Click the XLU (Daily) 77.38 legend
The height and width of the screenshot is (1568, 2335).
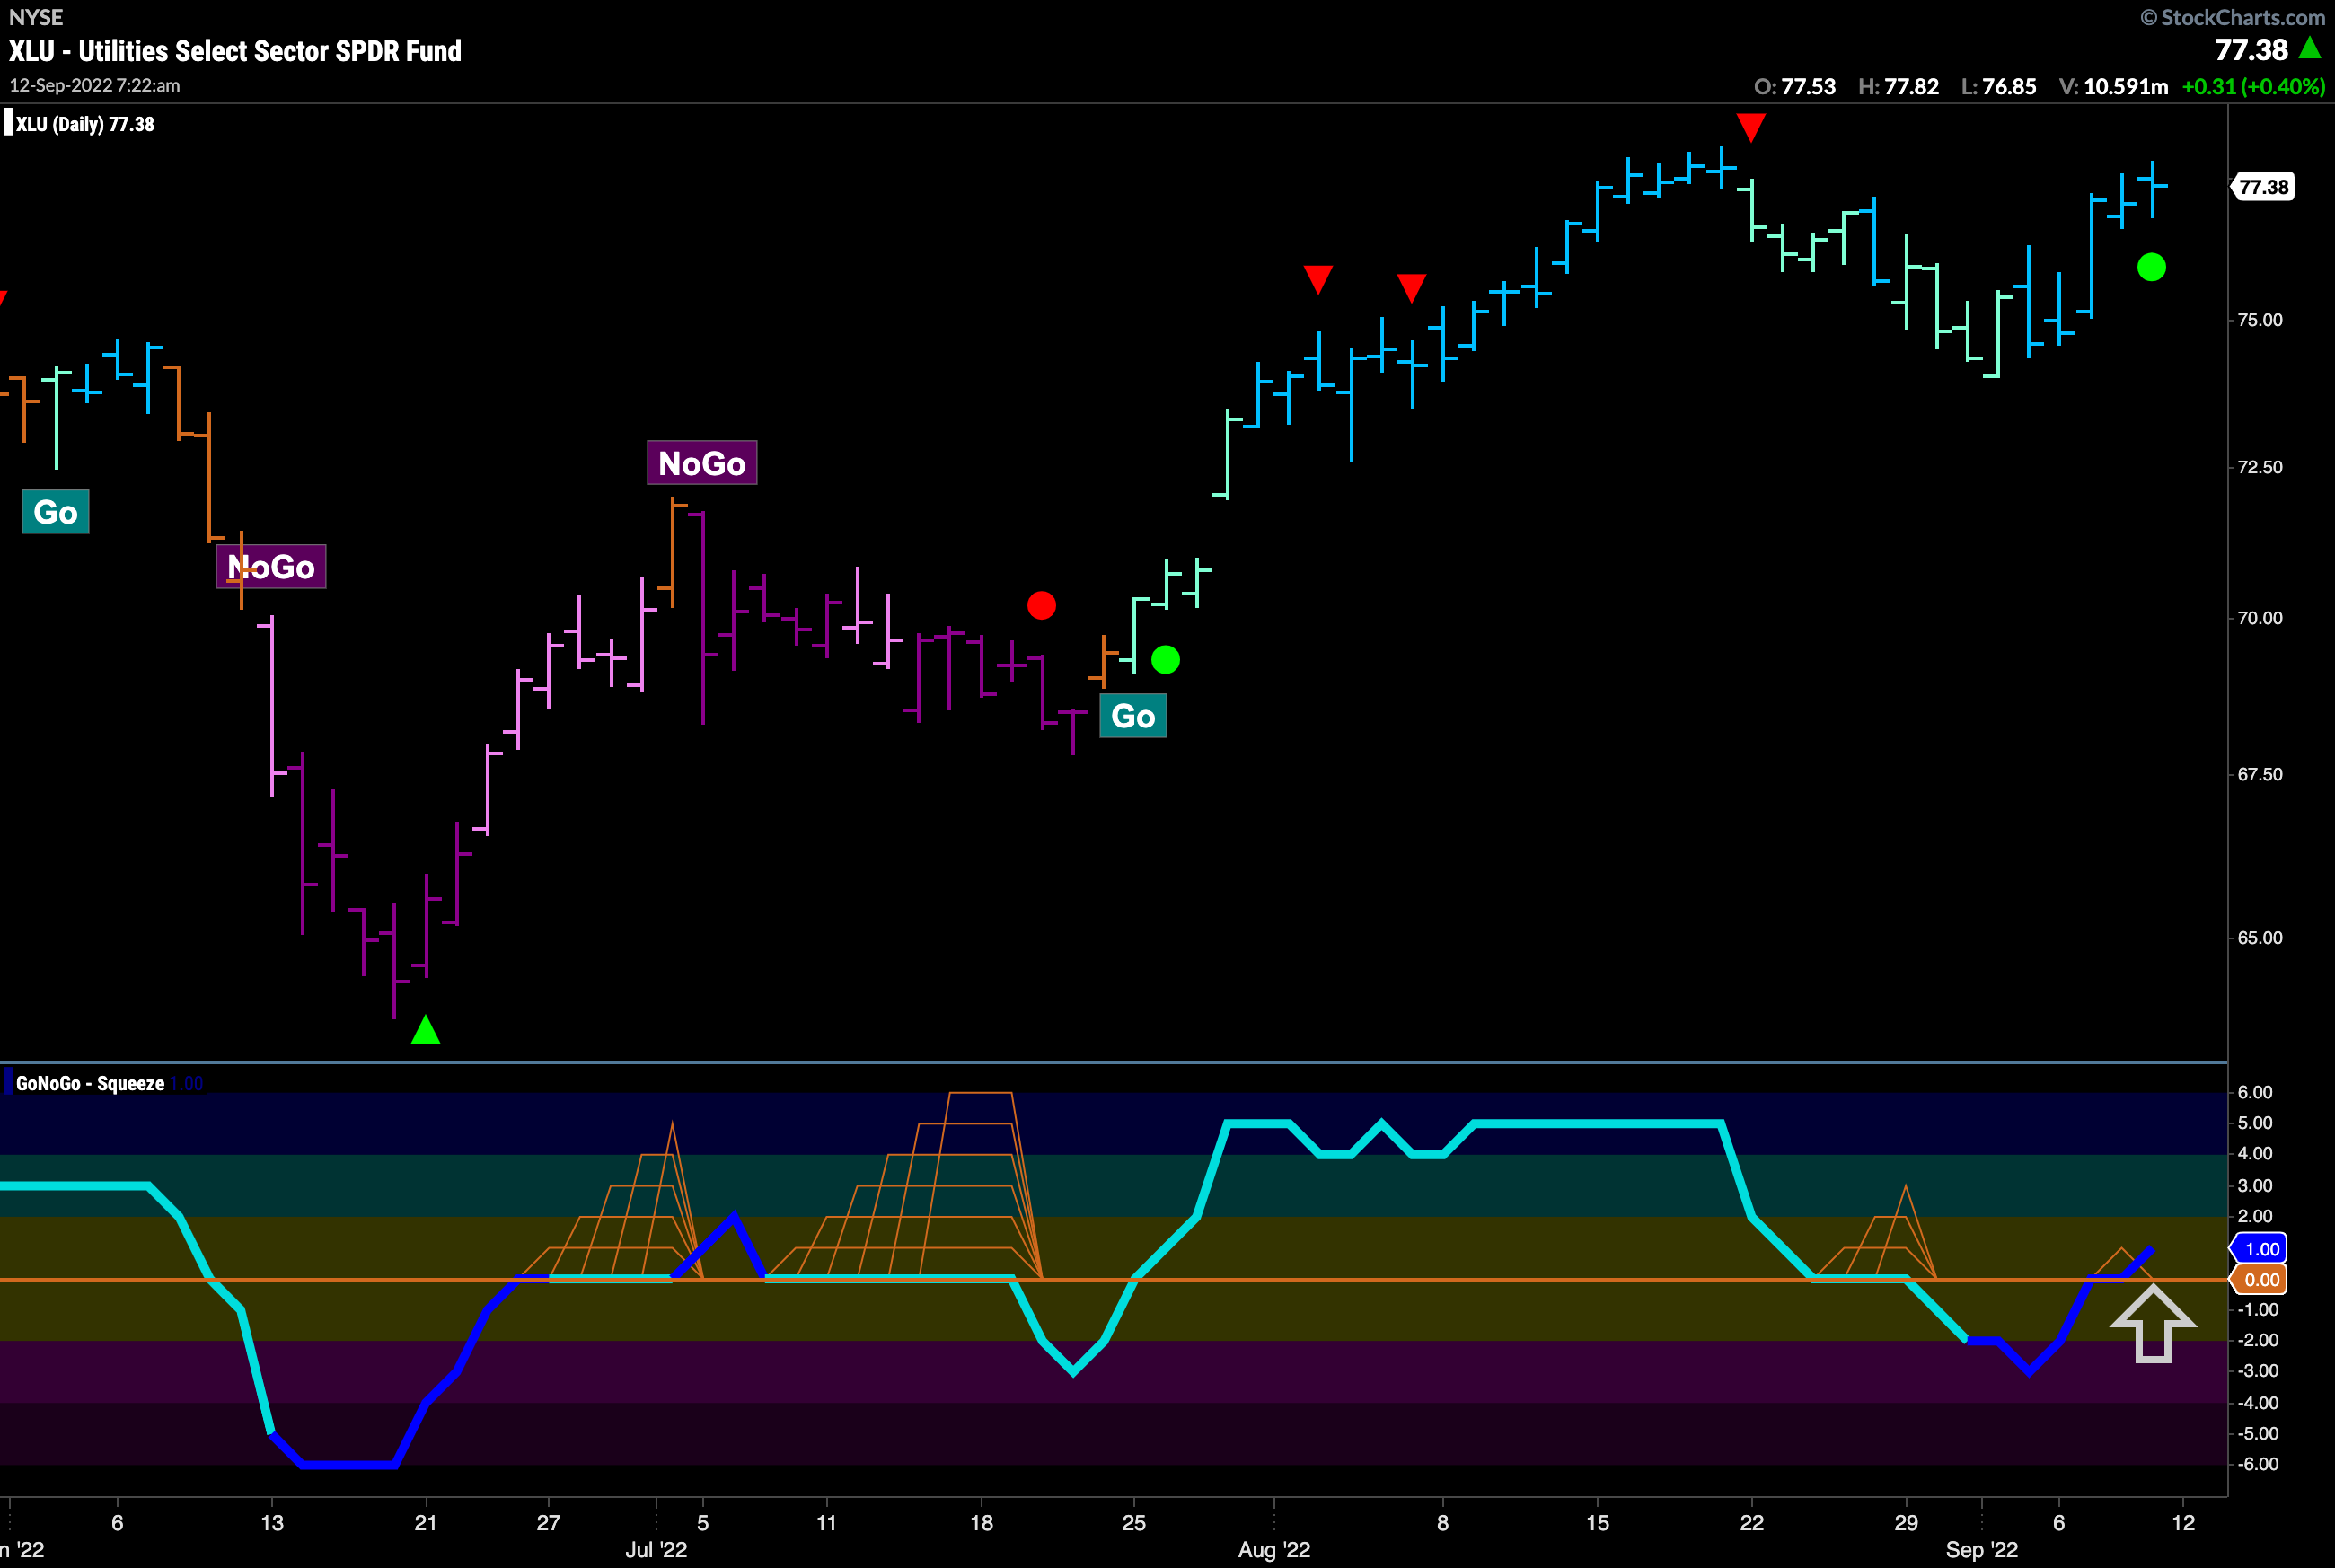point(85,124)
